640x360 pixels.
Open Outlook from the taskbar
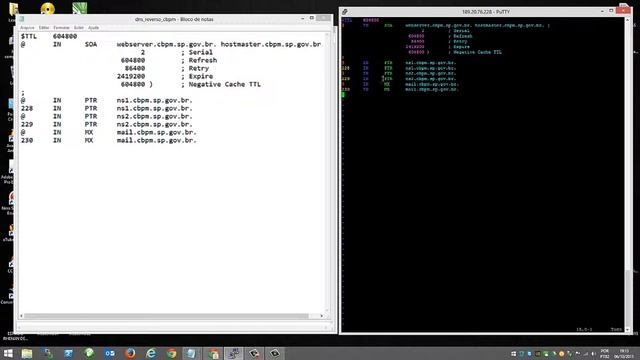(x=110, y=353)
